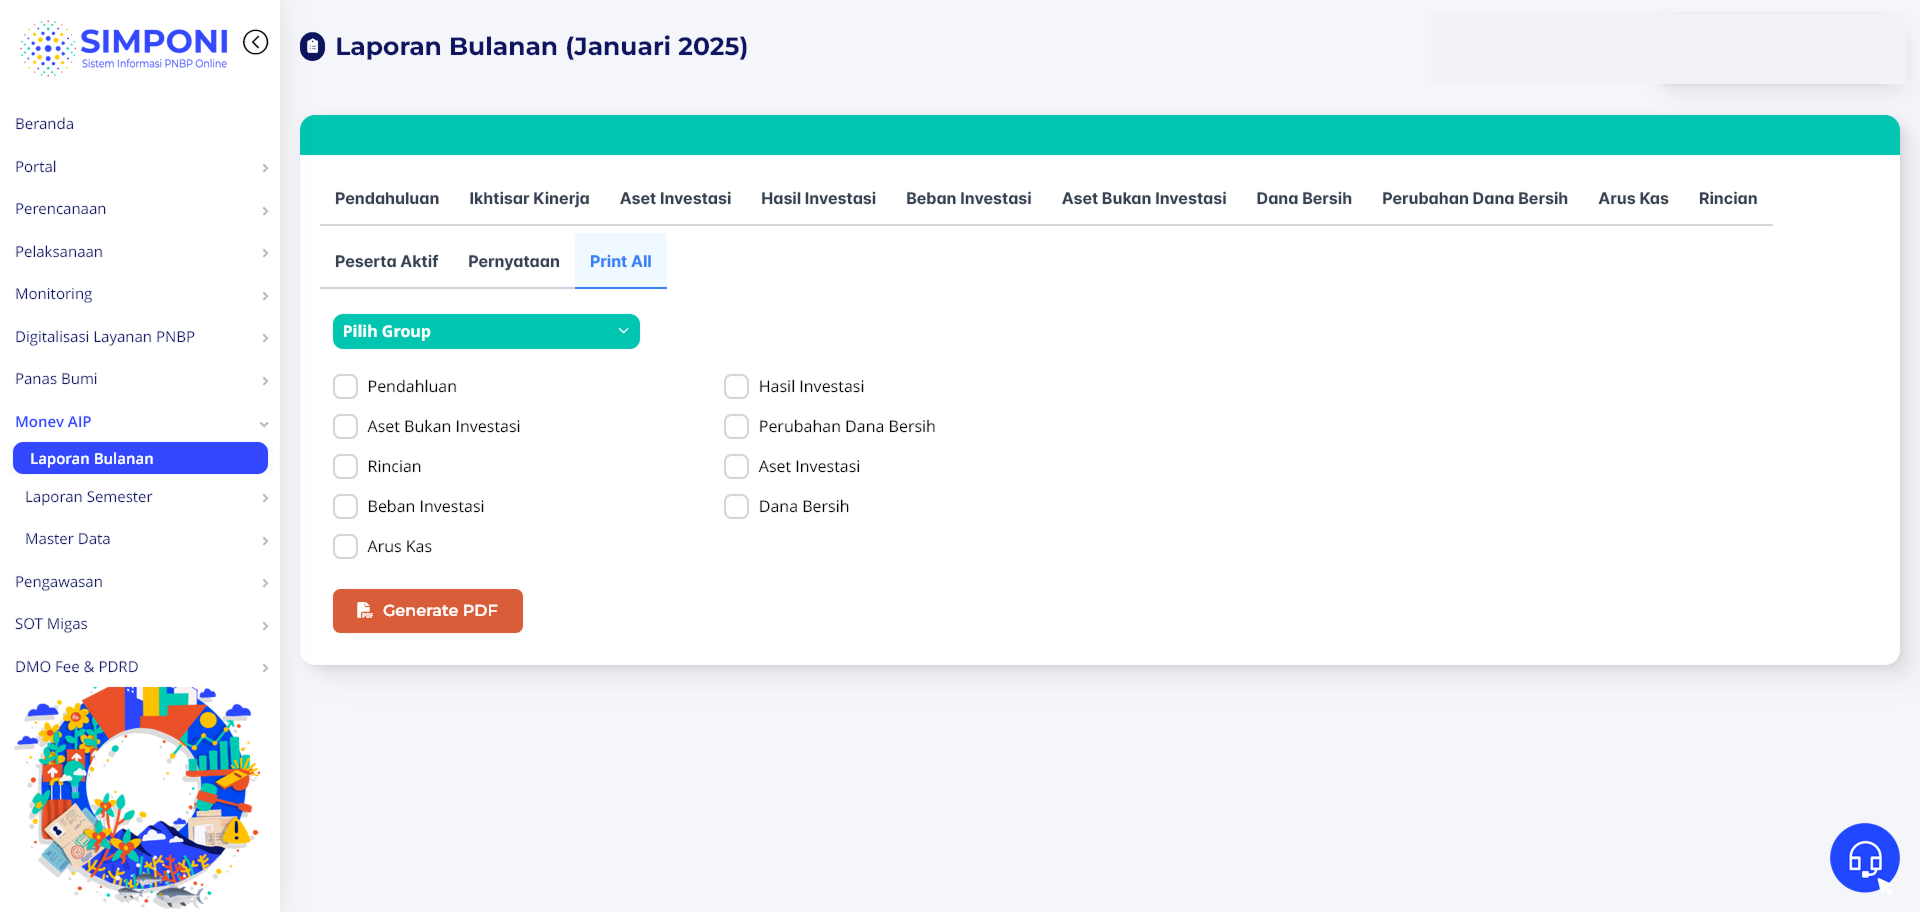Go to Beranda in the sidebar
The height and width of the screenshot is (912, 1920).
click(45, 124)
